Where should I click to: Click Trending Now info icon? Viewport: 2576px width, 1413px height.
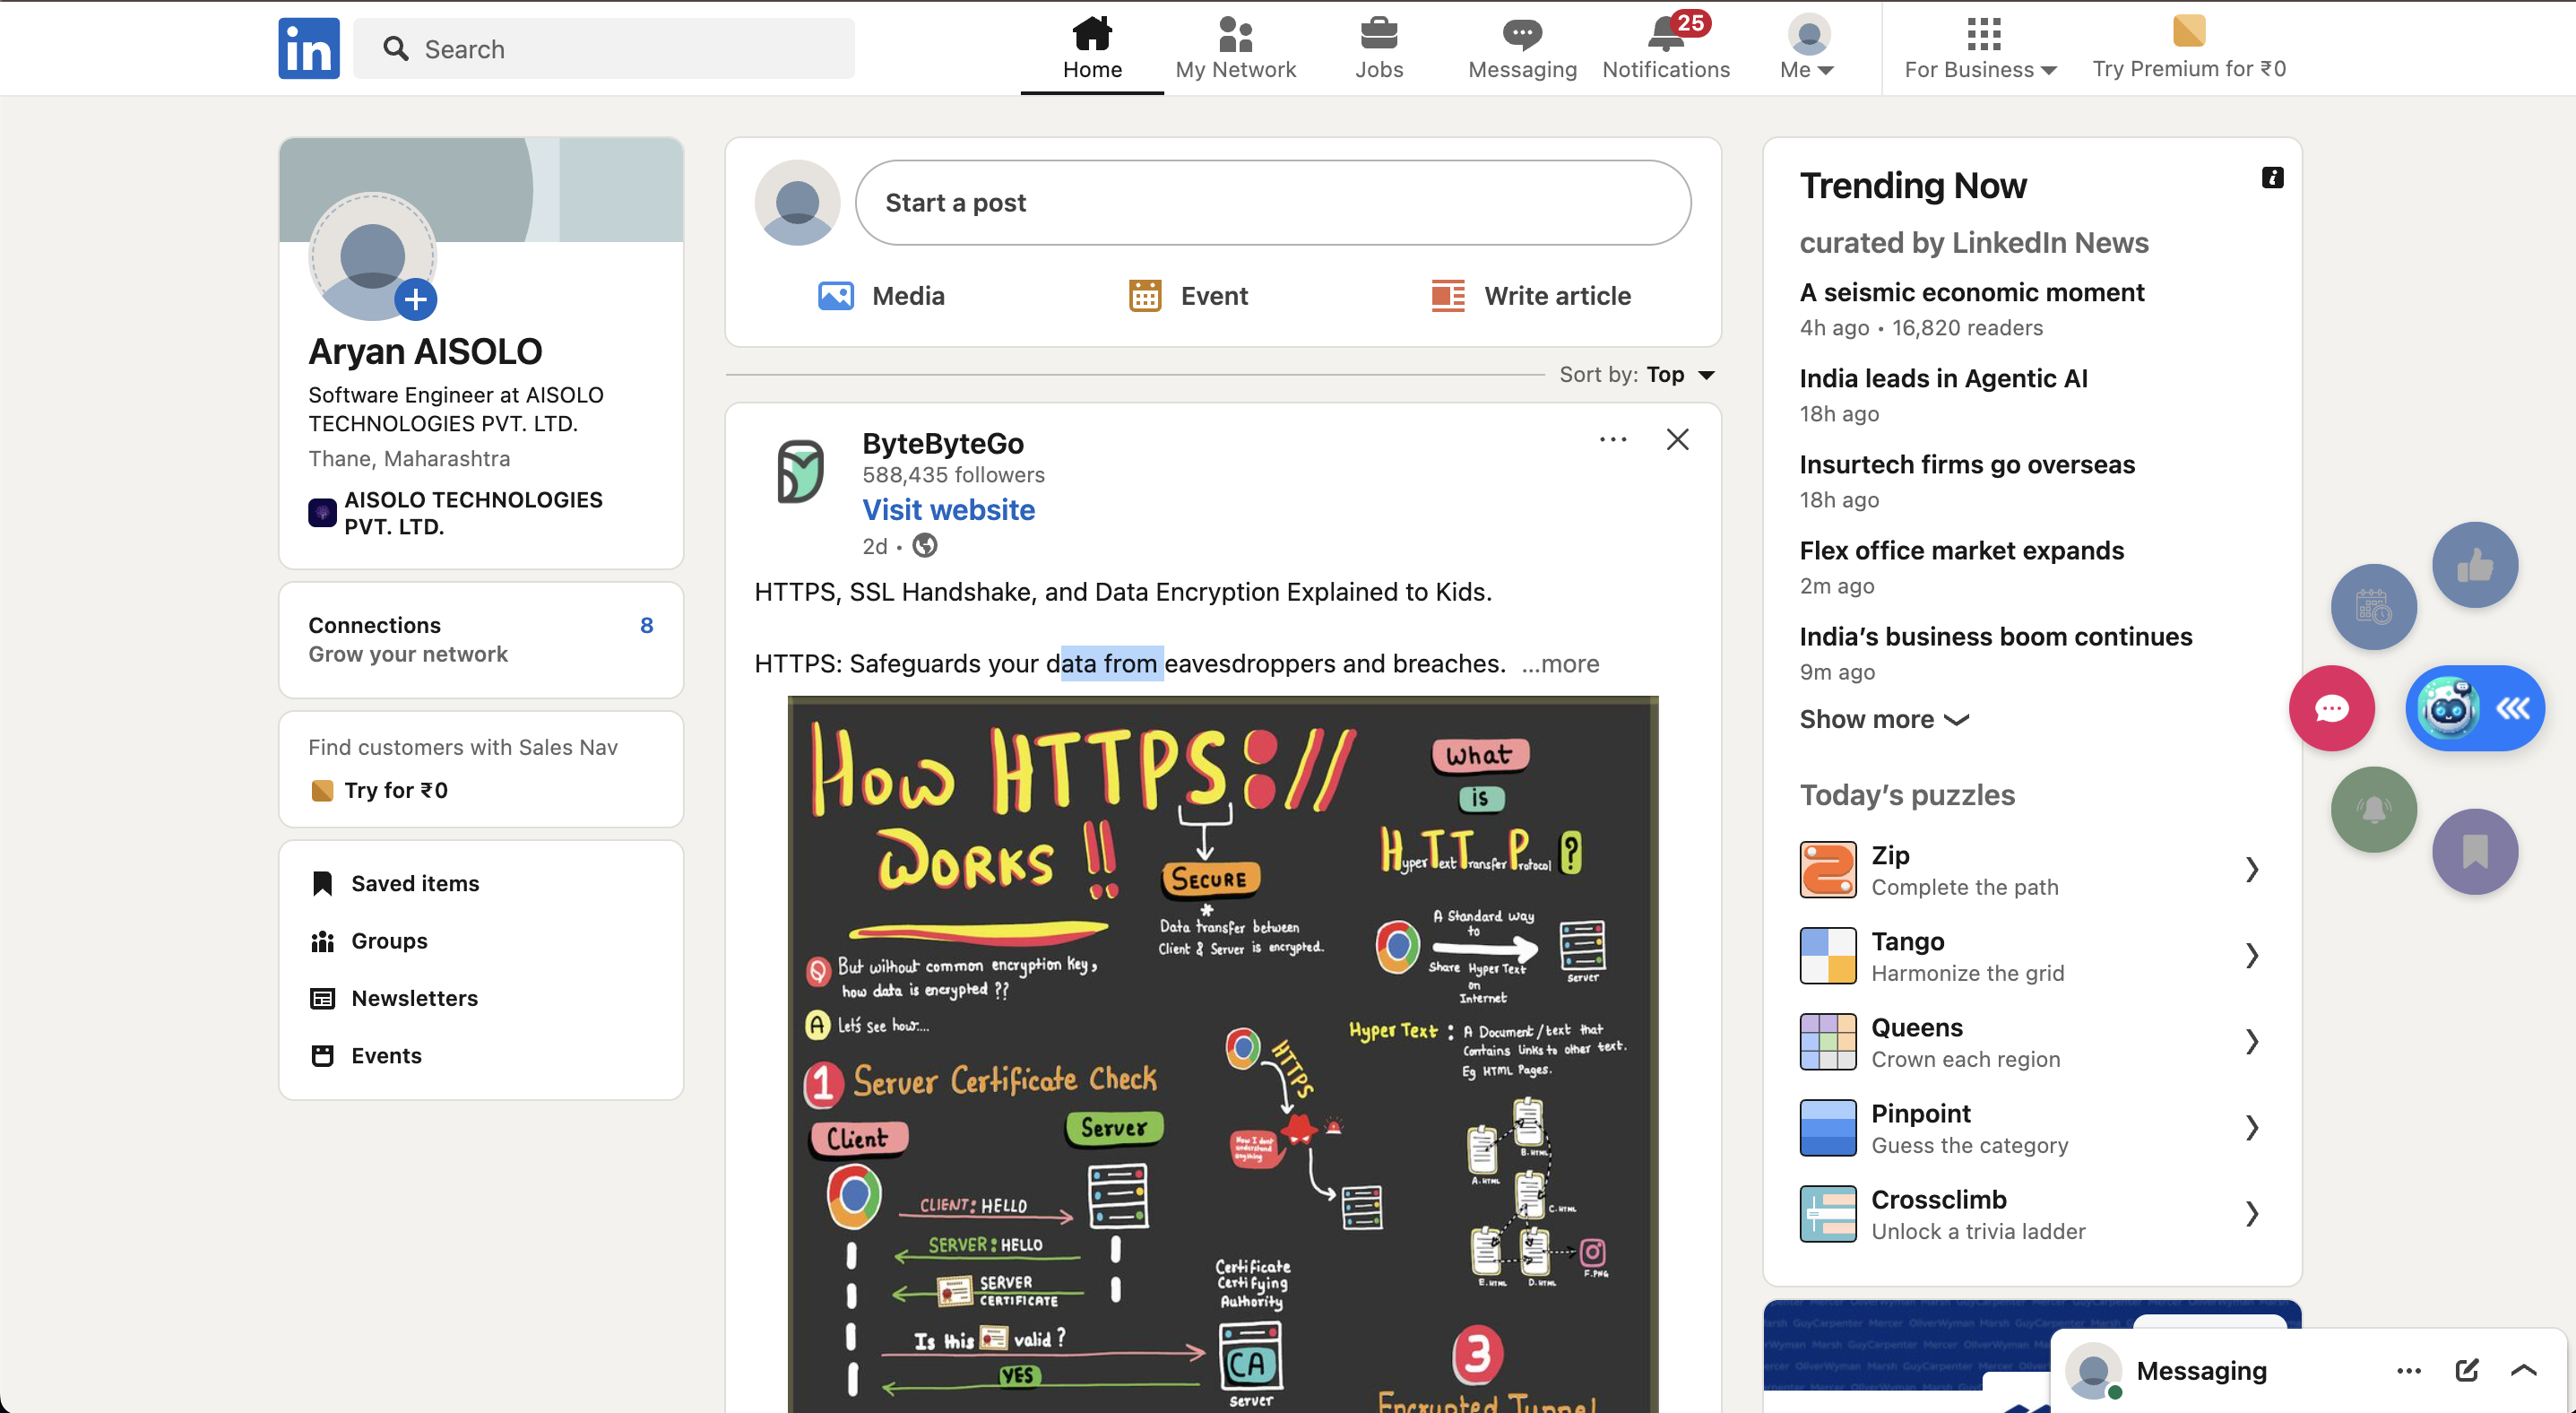click(2272, 178)
